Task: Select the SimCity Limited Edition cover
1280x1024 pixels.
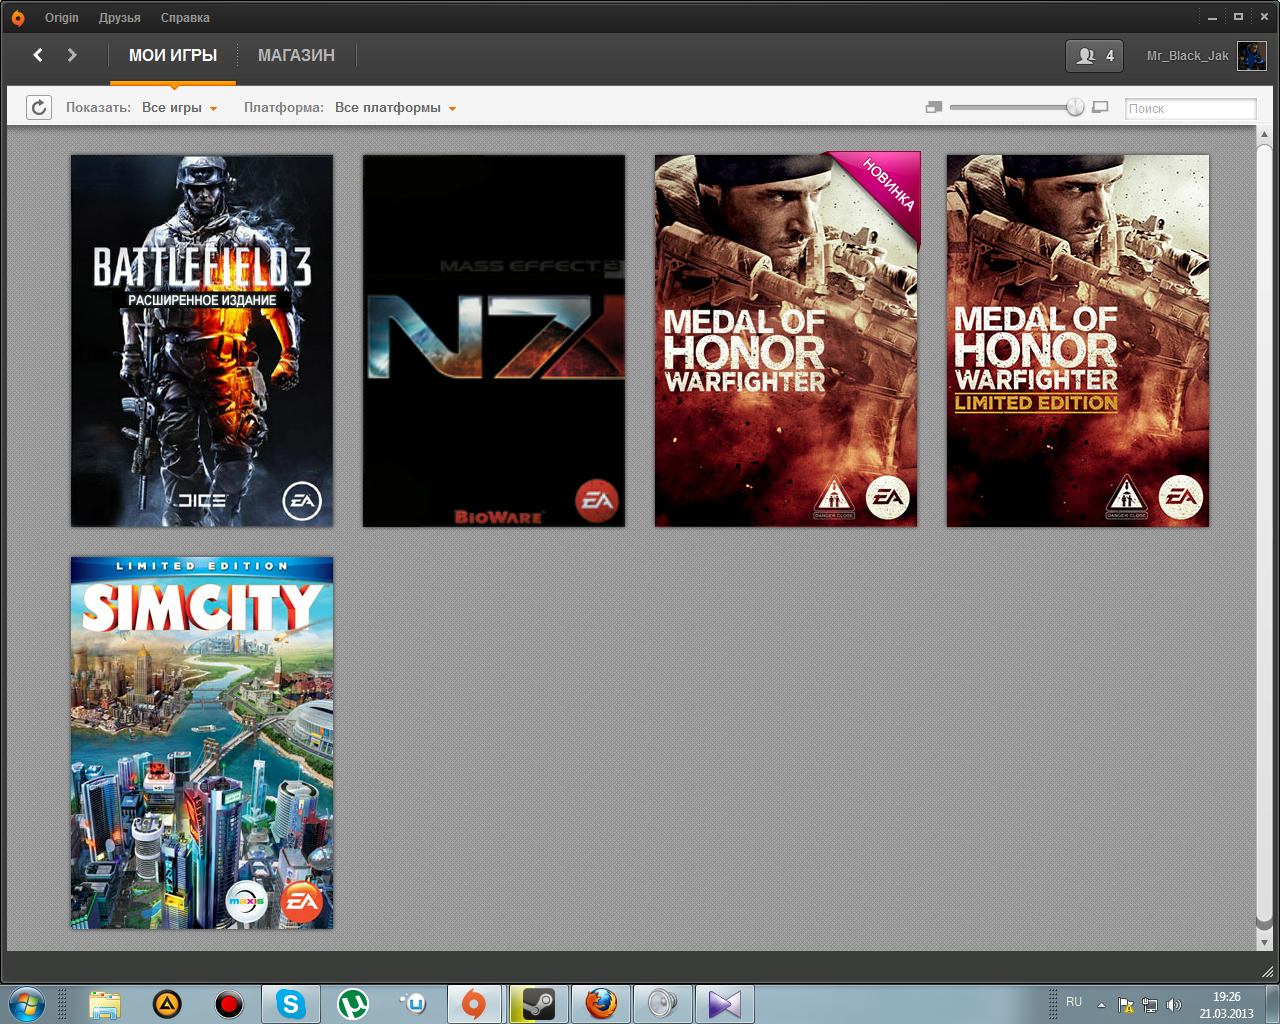Action: [202, 743]
